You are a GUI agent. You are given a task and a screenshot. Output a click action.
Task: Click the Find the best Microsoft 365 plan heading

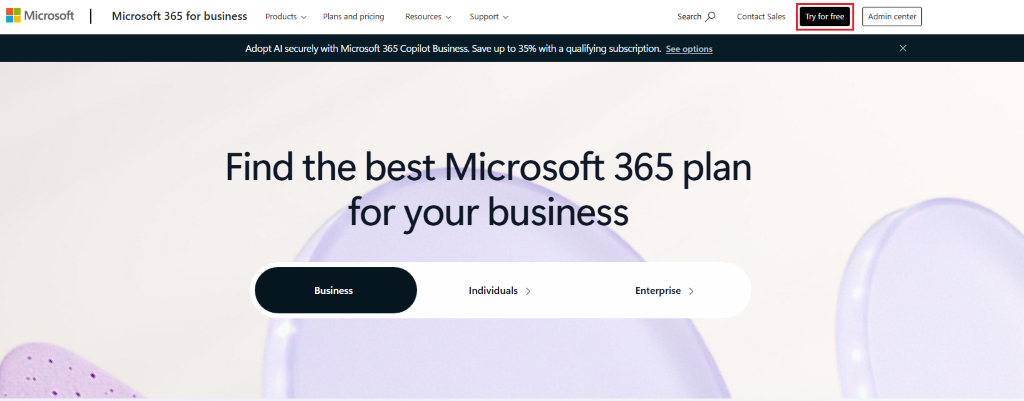coord(488,189)
